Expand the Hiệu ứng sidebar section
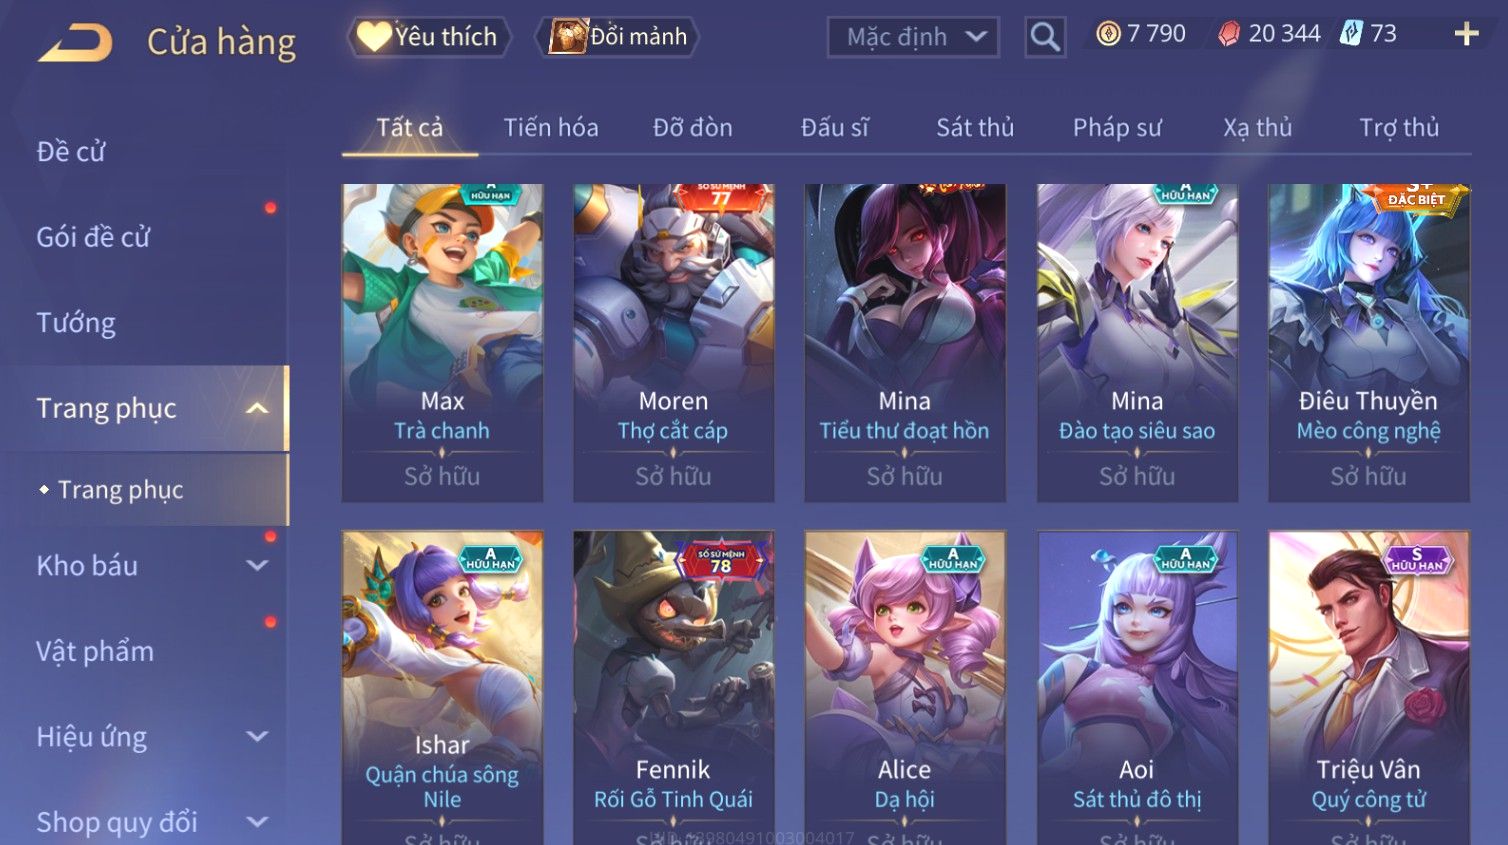 [x=257, y=737]
